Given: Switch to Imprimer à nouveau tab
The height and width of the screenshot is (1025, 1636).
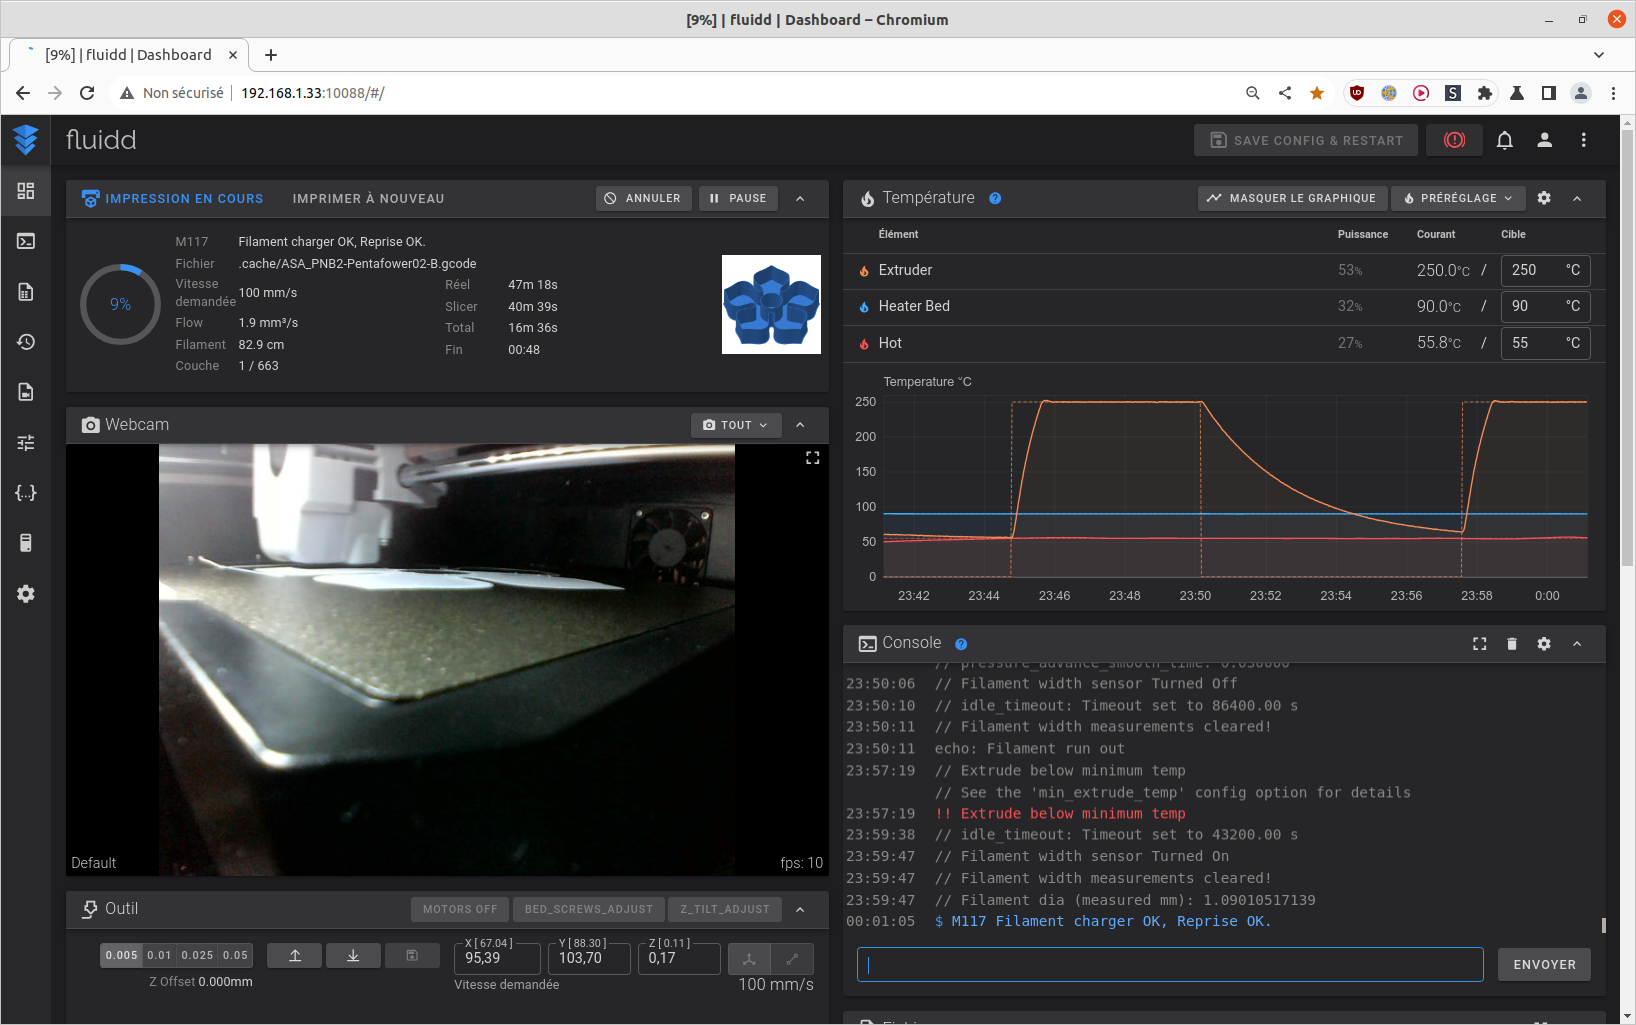Looking at the screenshot, I should tap(368, 199).
